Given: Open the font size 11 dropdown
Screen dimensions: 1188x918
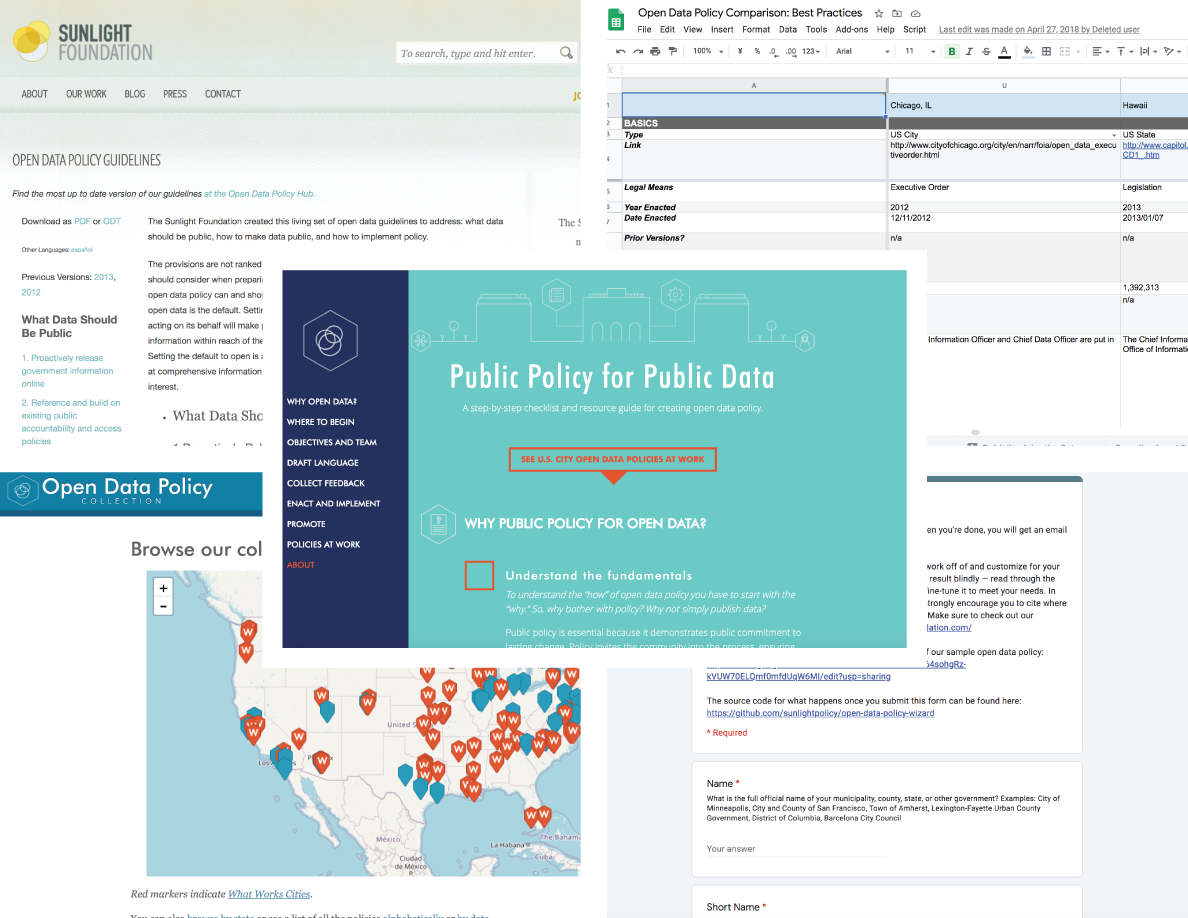Looking at the screenshot, I should pyautogui.click(x=920, y=52).
